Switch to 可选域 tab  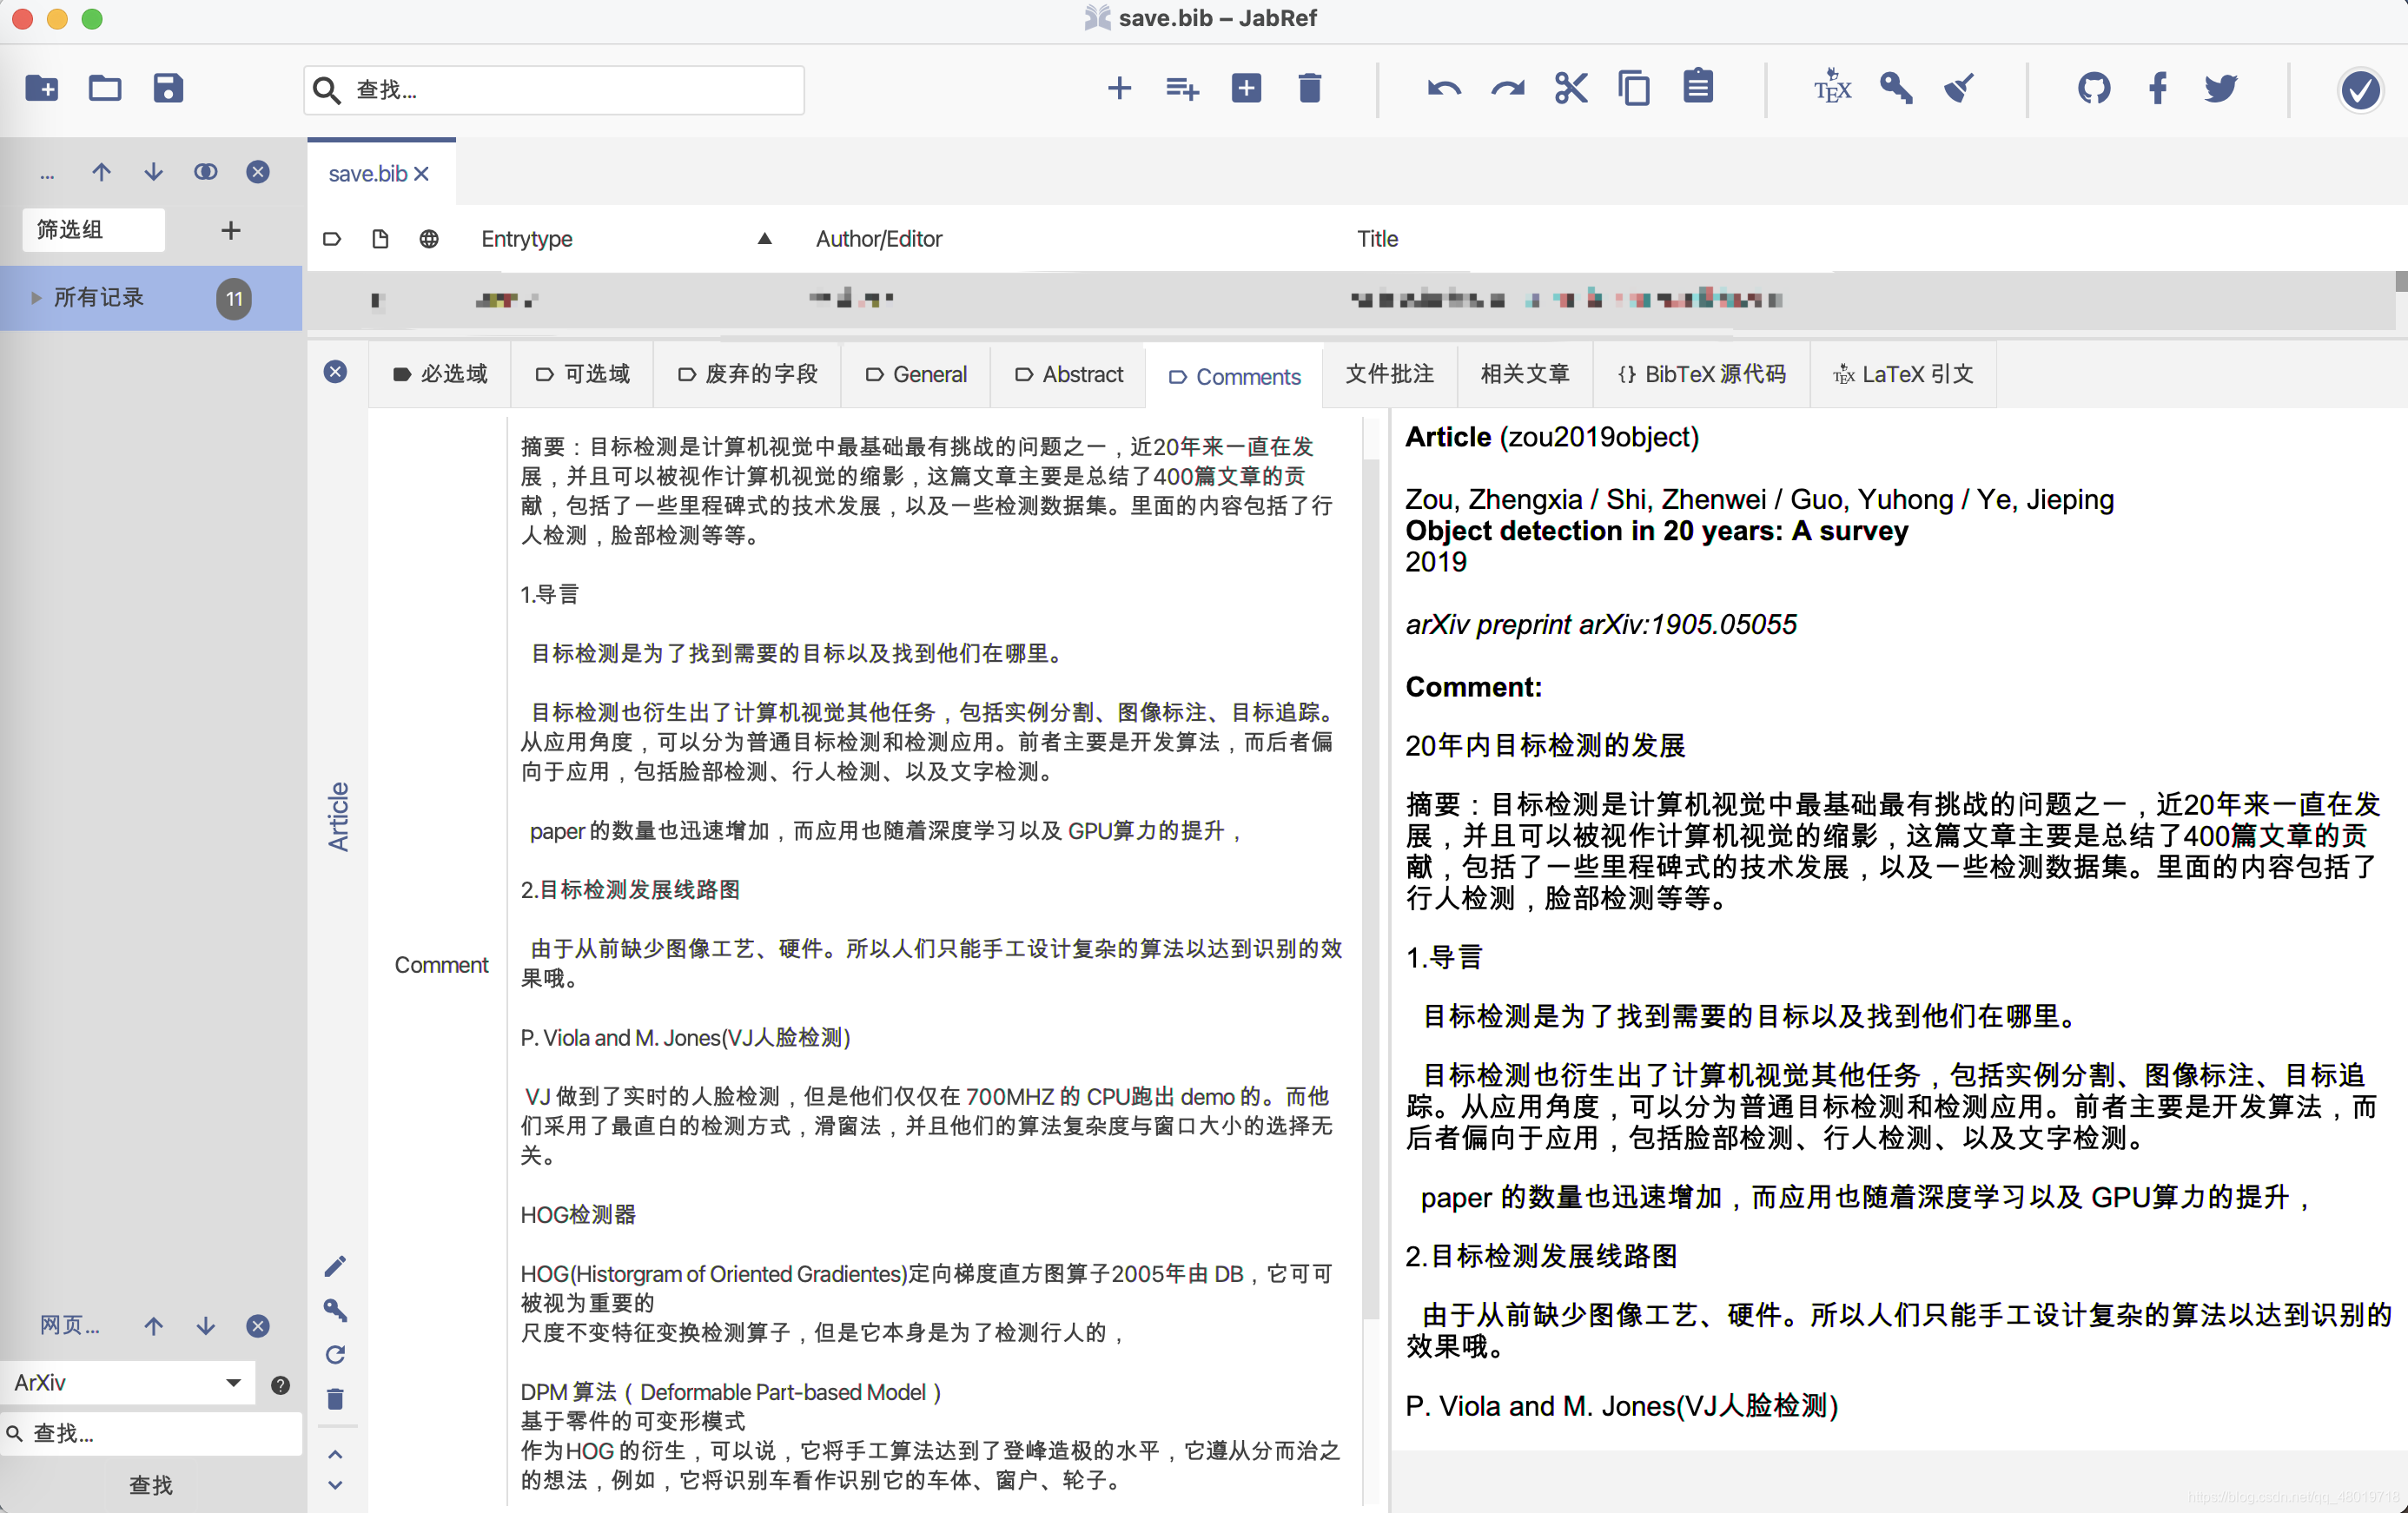pos(583,375)
